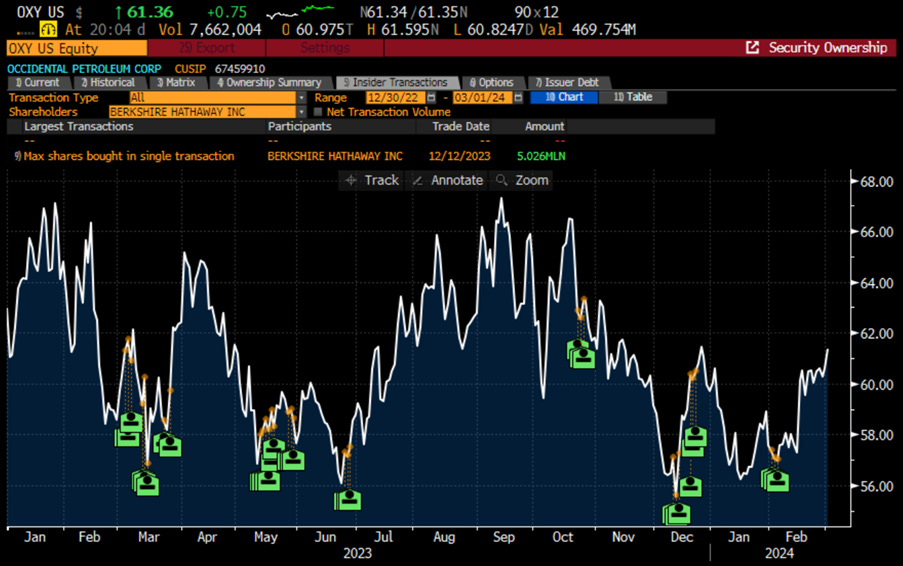Show the Chart view

coord(564,97)
